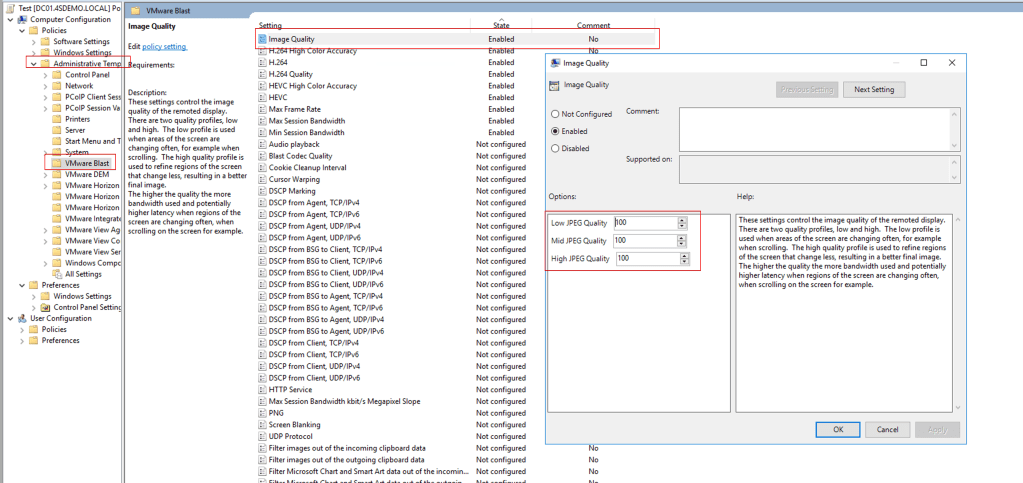Click the All Settings icon in tree
The image size is (1023, 483).
(x=57, y=274)
